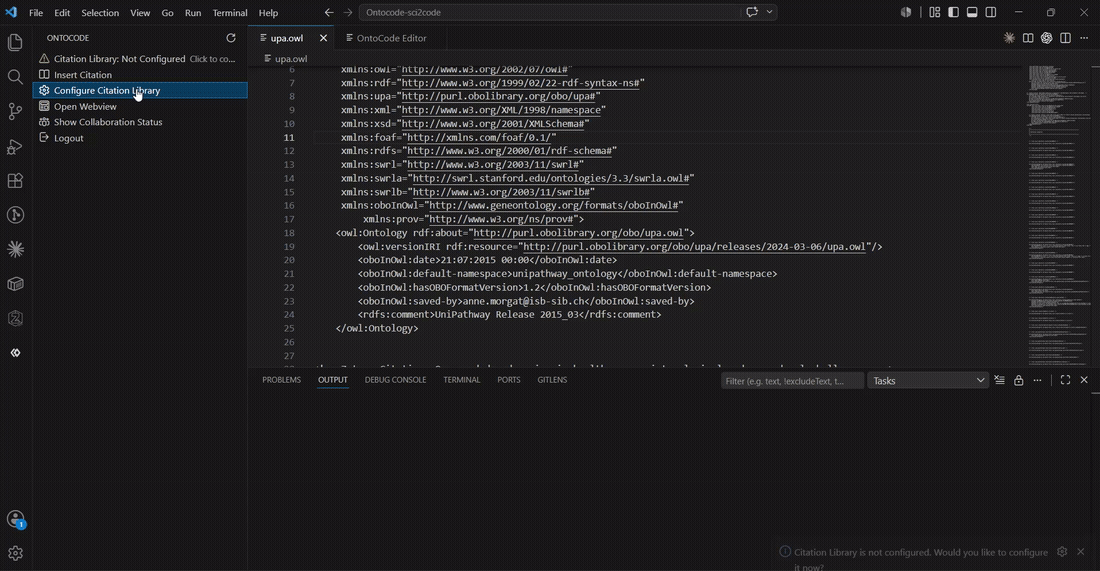The width and height of the screenshot is (1100, 571).
Task: Open the Source Control view
Action: (x=15, y=112)
